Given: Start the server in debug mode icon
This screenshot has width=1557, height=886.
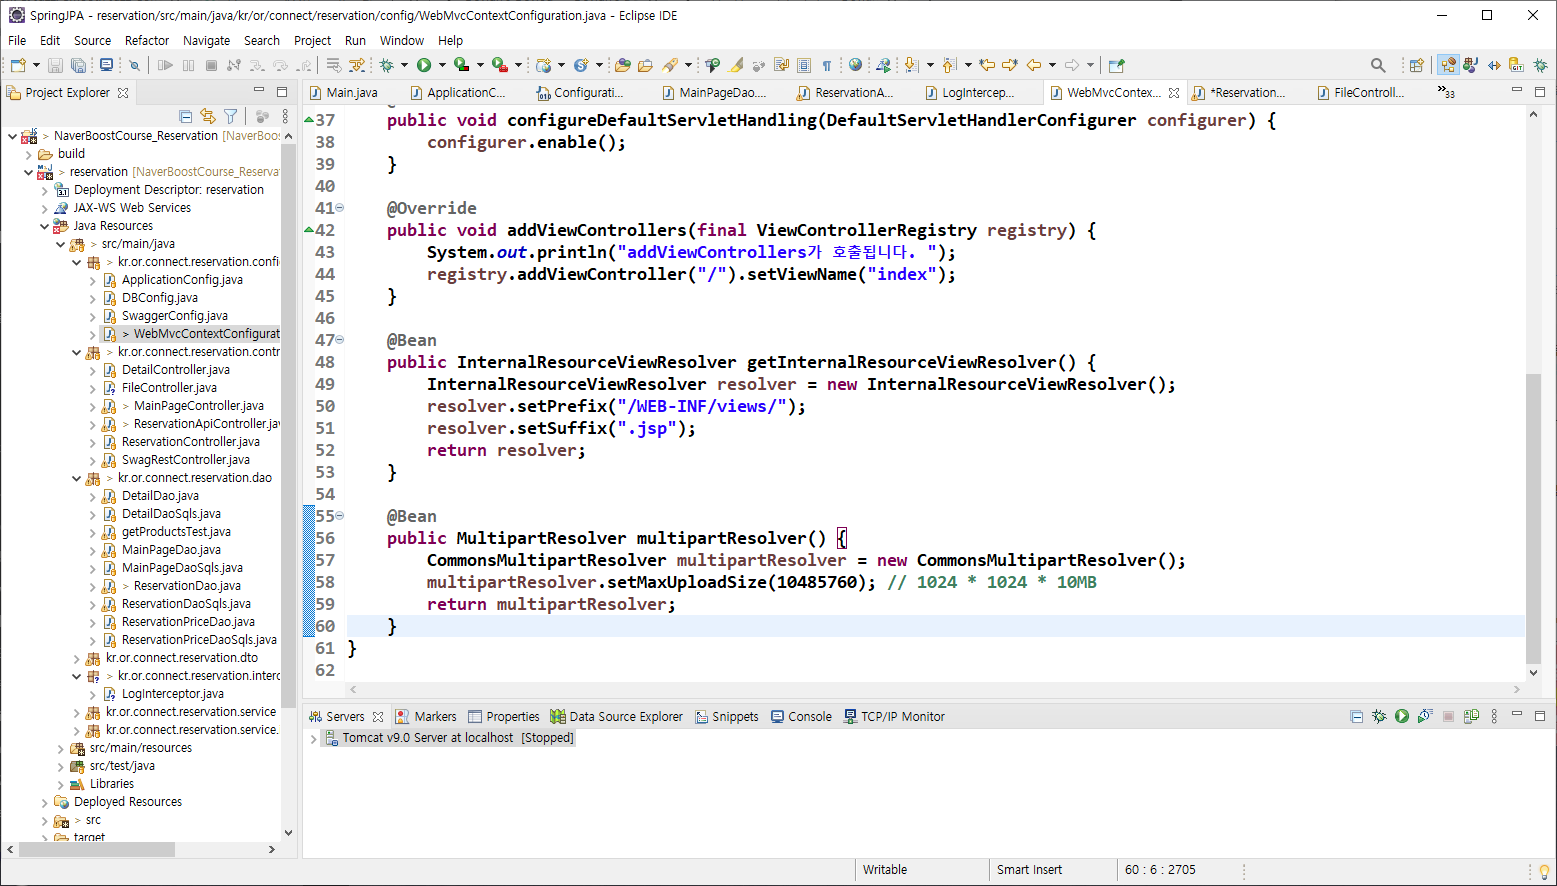Looking at the screenshot, I should (x=1379, y=716).
